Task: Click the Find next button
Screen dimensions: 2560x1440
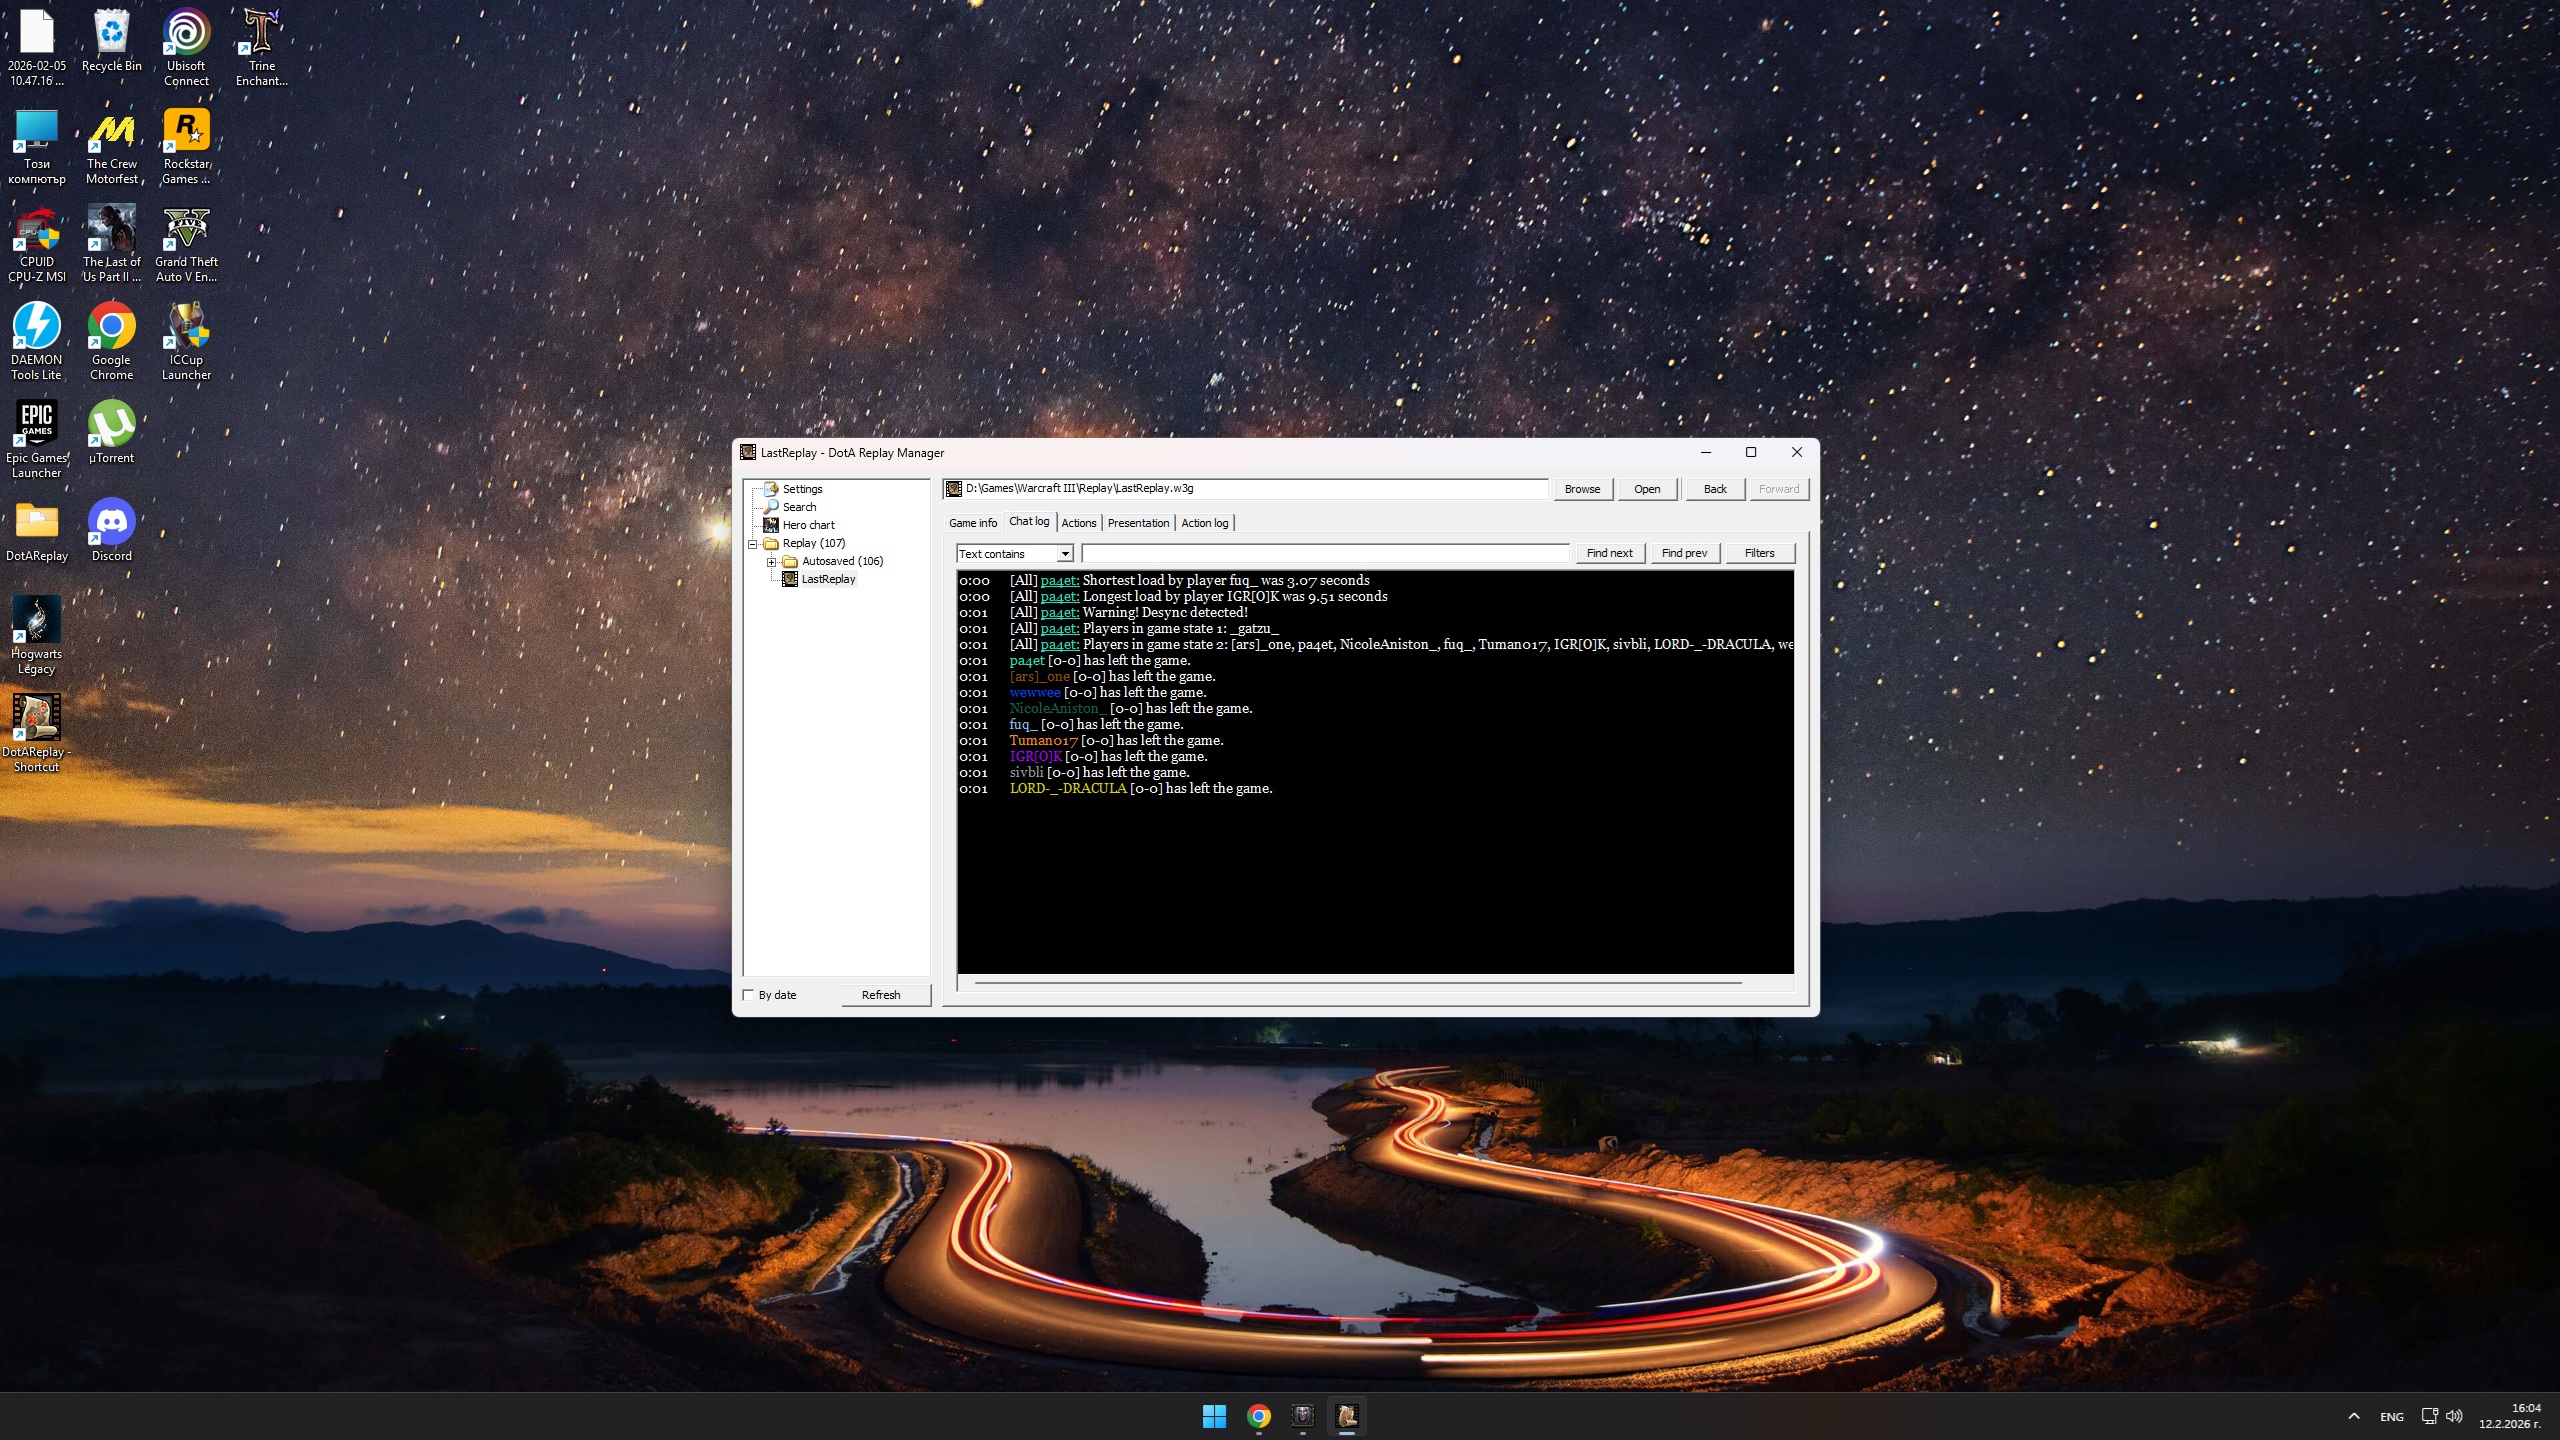Action: point(1609,553)
